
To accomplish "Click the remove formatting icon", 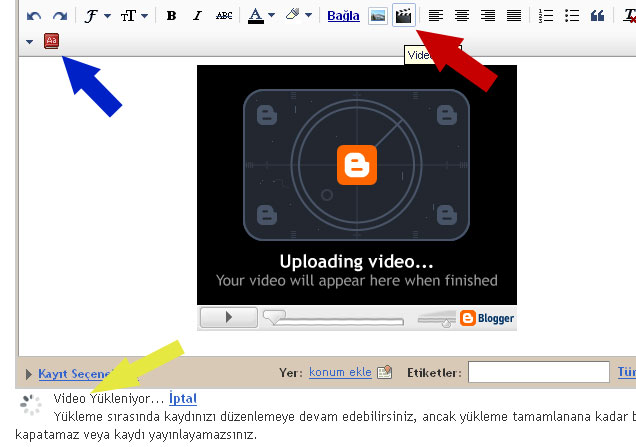I will pos(630,16).
